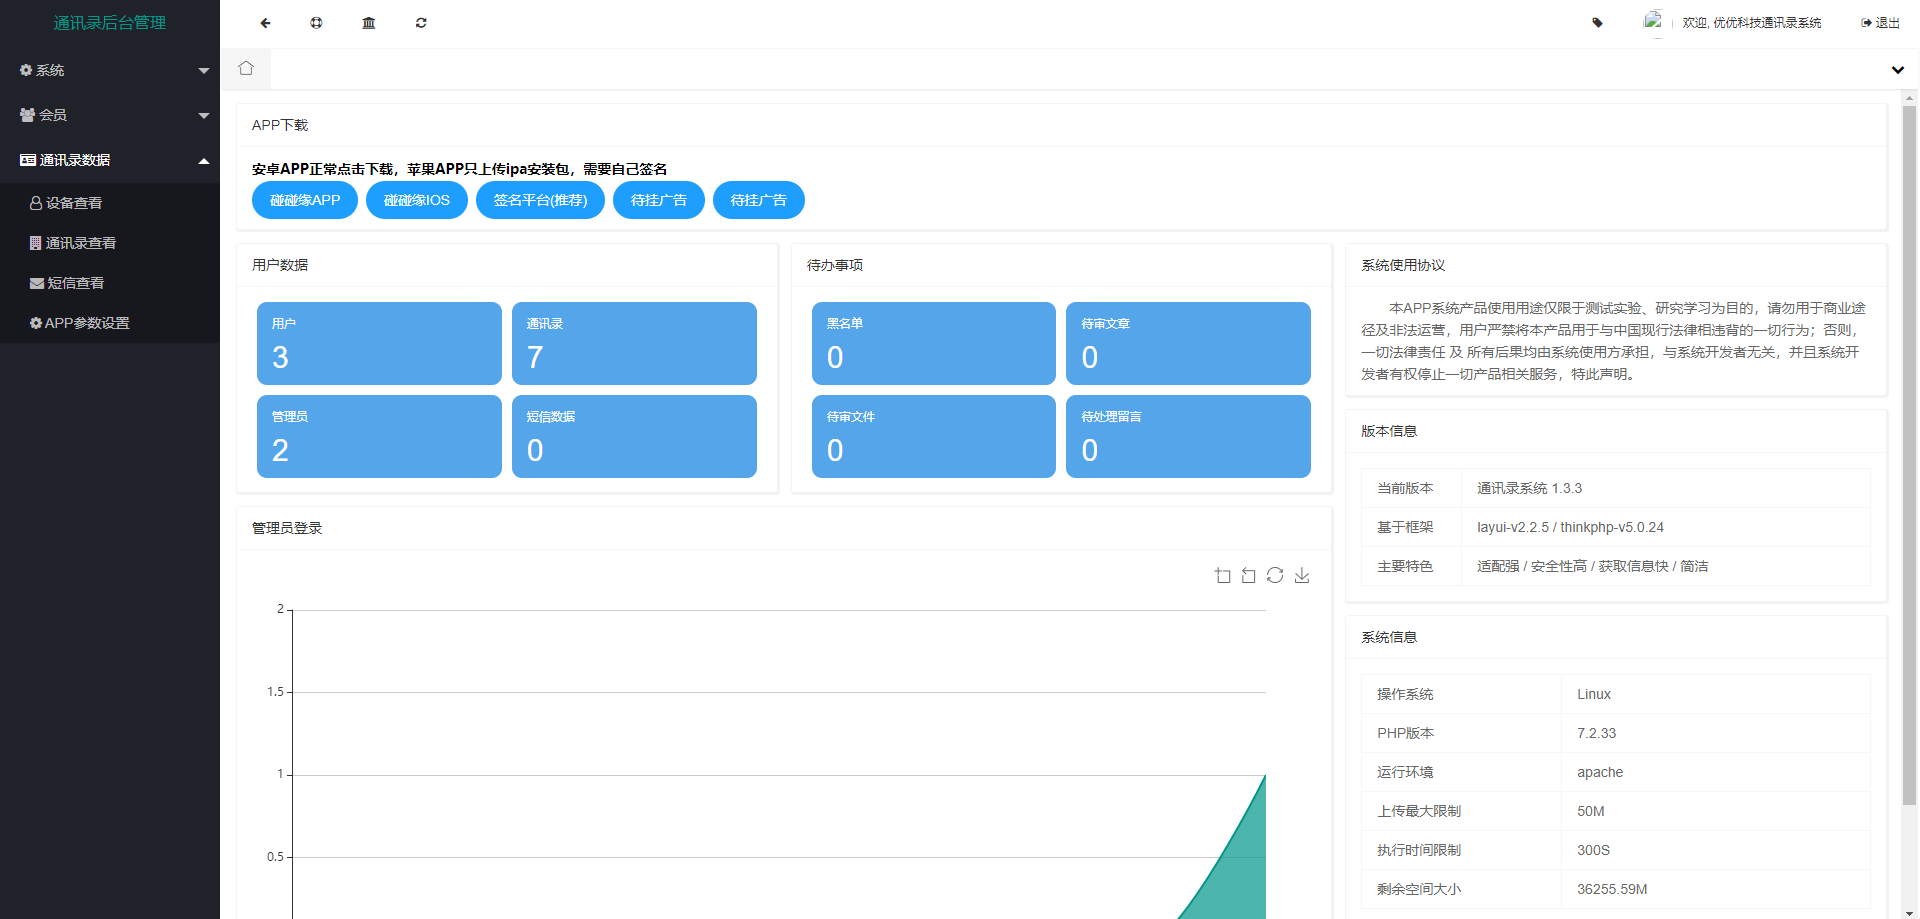Download the 碰碰缘APP via the blue button
The height and width of the screenshot is (919, 1920).
pyautogui.click(x=304, y=200)
